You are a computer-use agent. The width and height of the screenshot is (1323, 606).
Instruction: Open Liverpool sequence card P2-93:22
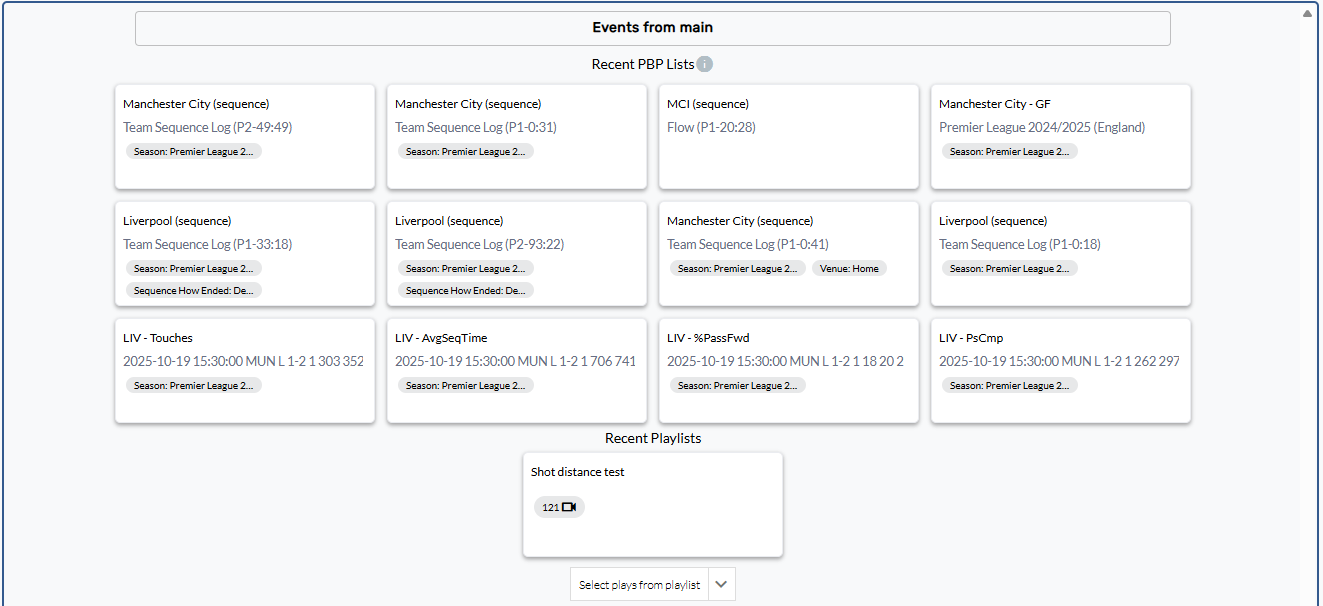(517, 253)
